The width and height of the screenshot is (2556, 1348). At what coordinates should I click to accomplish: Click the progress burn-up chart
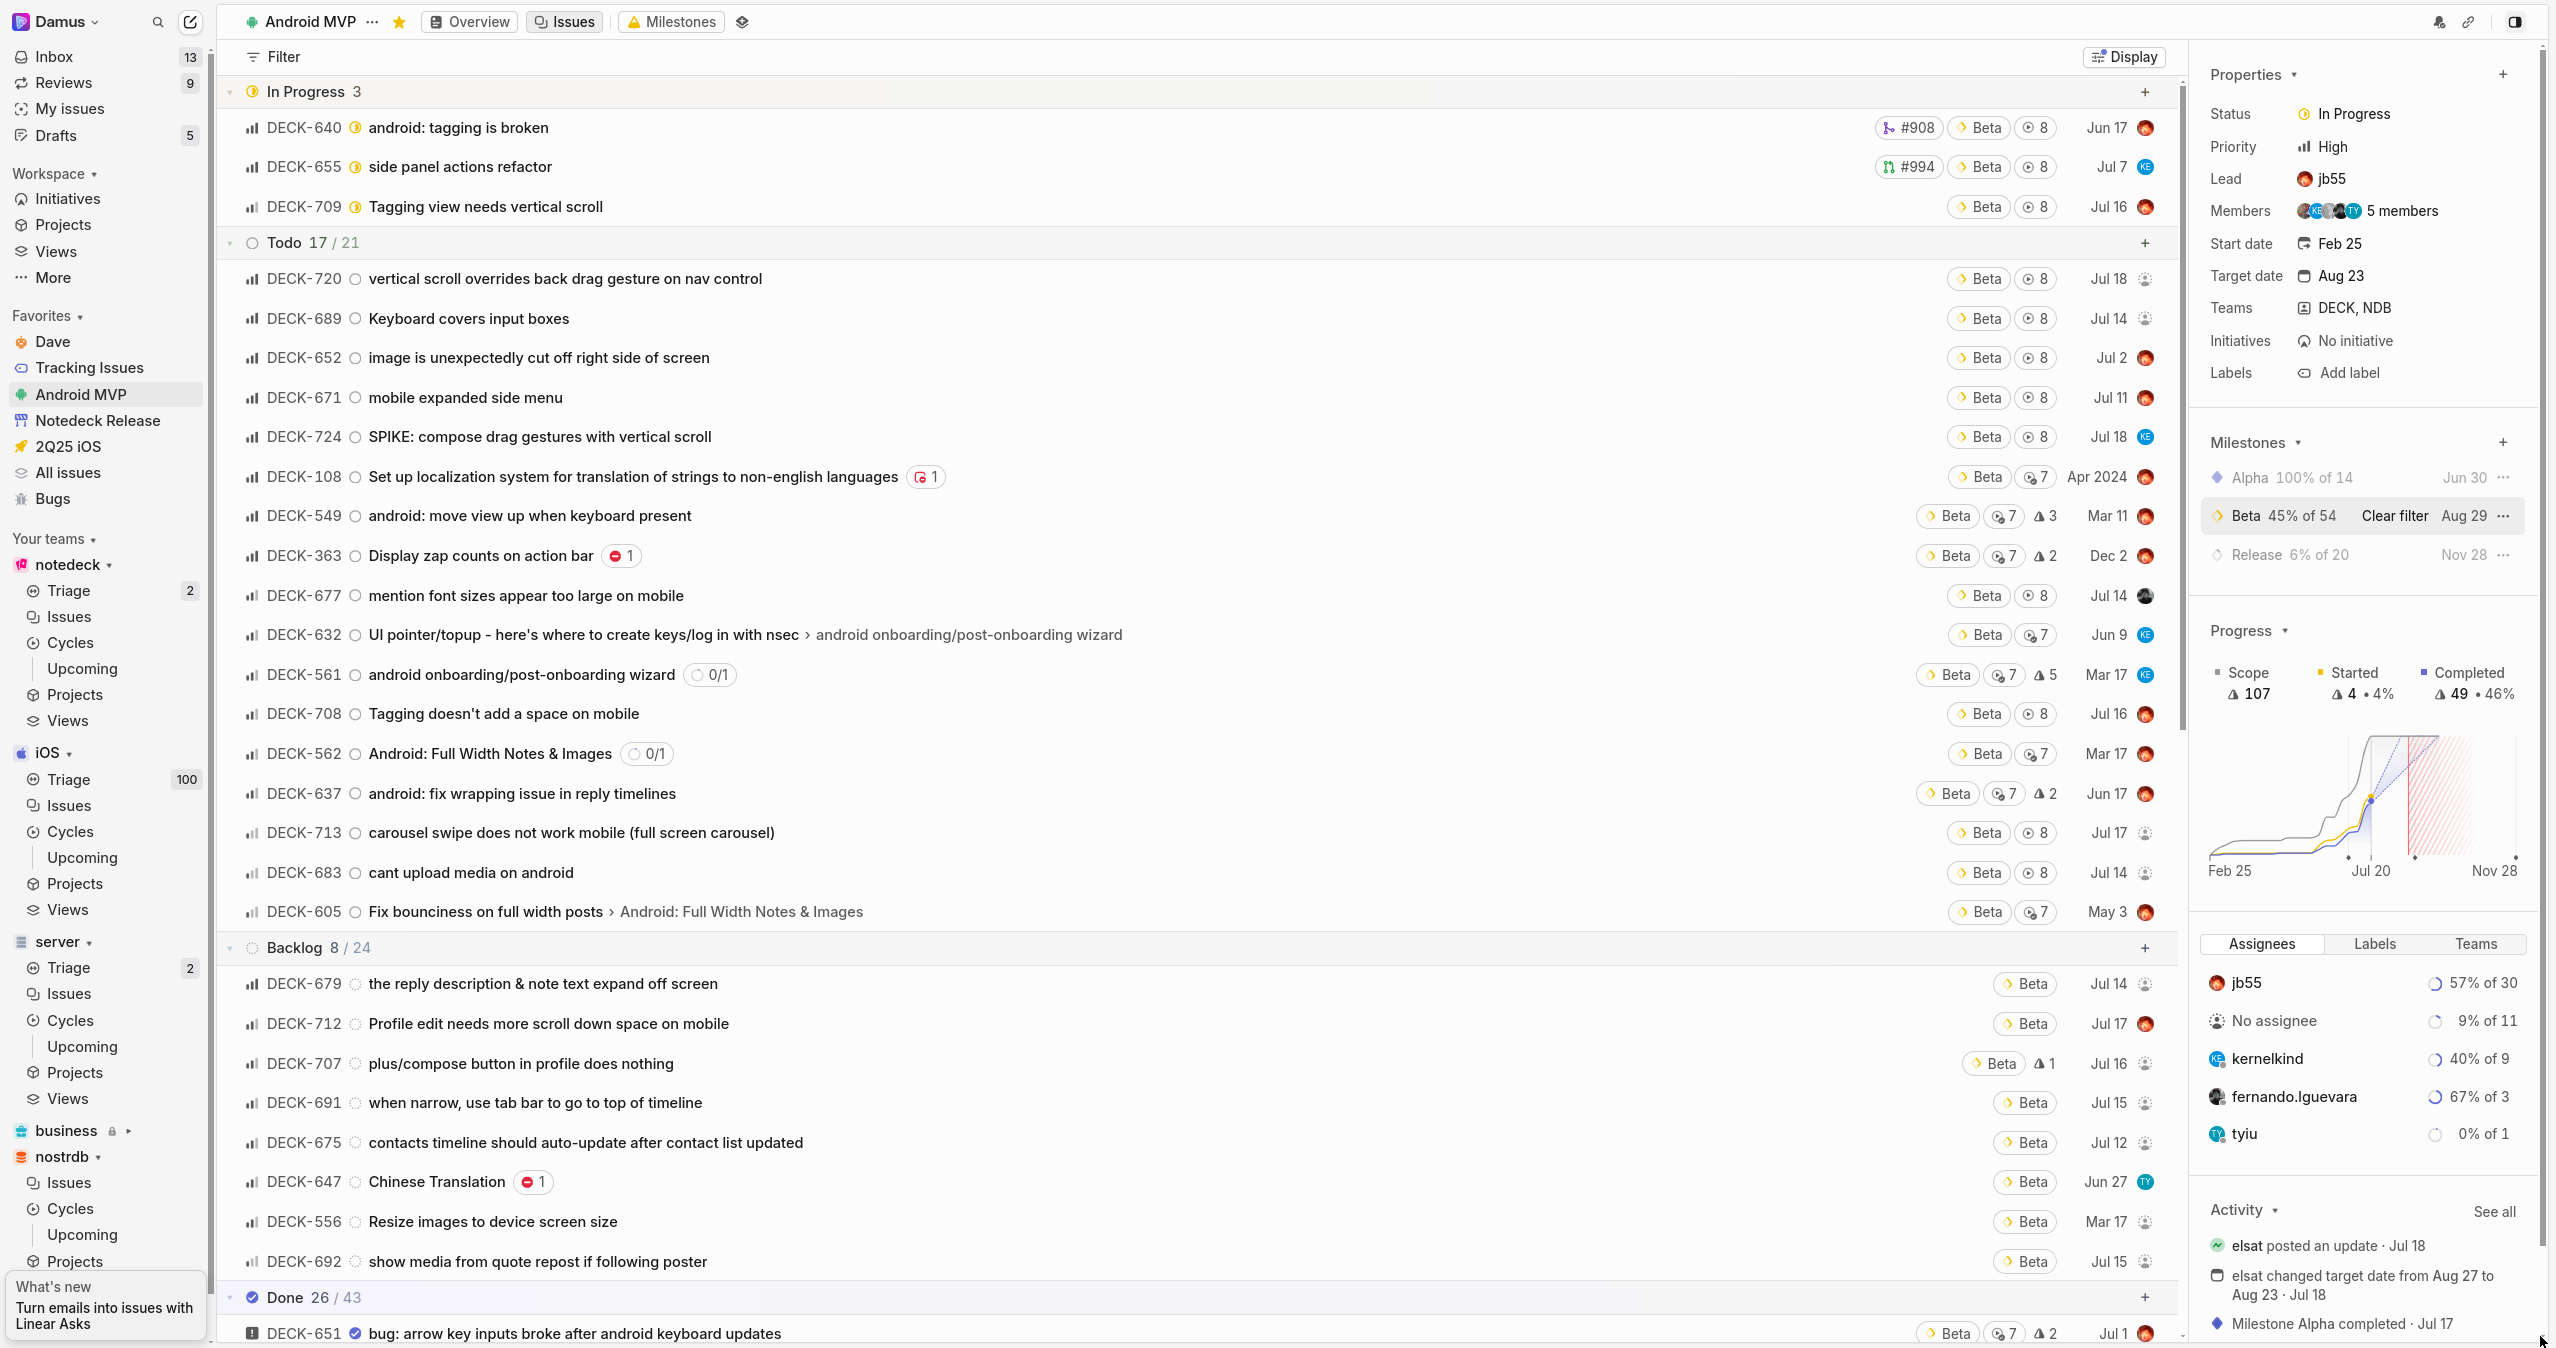pyautogui.click(x=2363, y=797)
